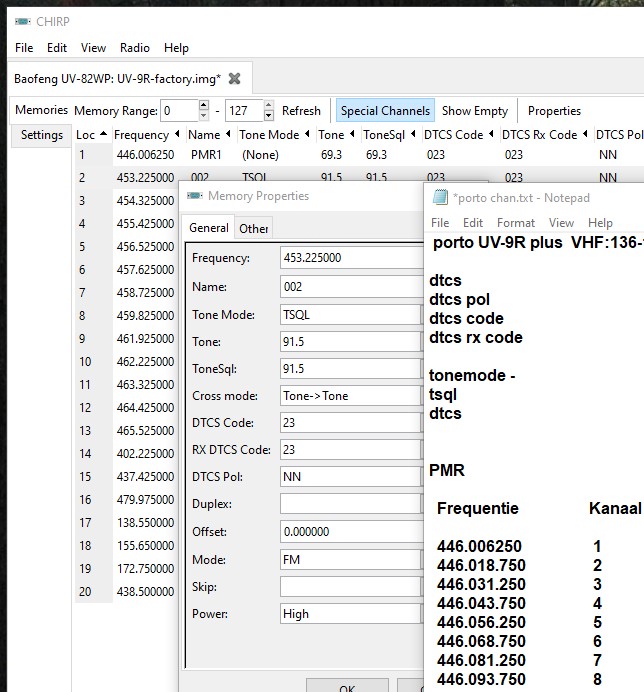The image size is (644, 692).
Task: Decrease the memory range start value
Action: 203,116
